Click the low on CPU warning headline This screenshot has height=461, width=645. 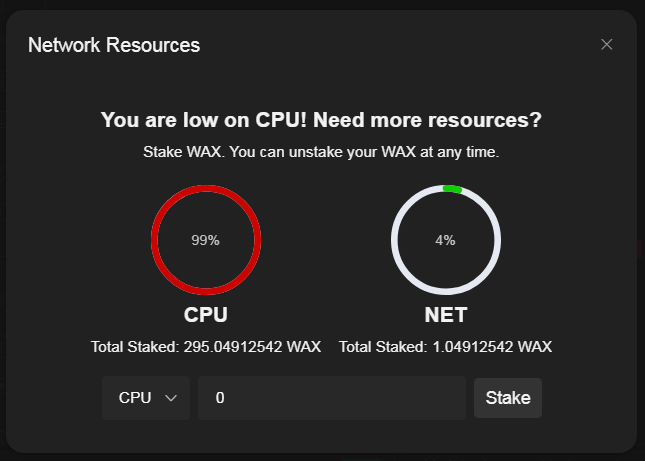tap(321, 120)
